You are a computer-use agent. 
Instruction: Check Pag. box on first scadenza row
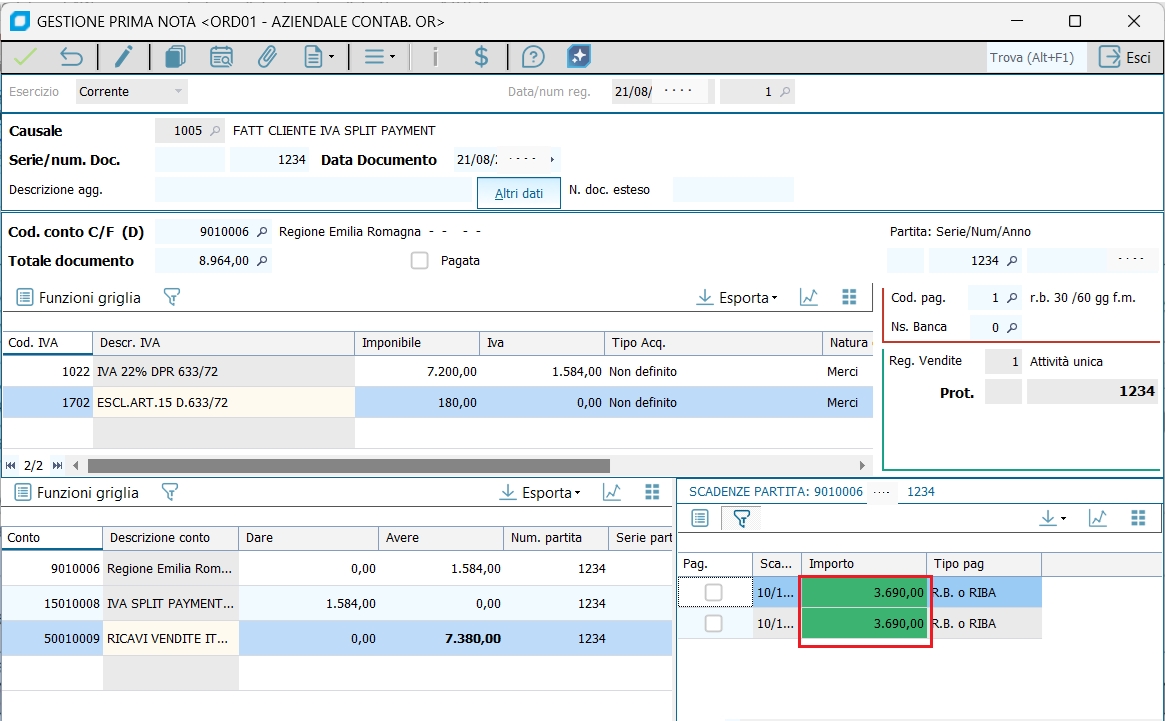[x=713, y=593]
